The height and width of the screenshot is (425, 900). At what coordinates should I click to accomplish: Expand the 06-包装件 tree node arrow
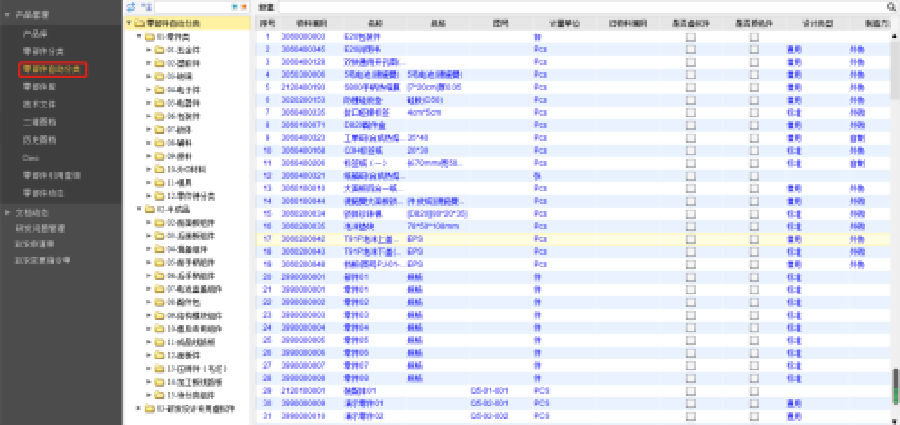pos(149,117)
